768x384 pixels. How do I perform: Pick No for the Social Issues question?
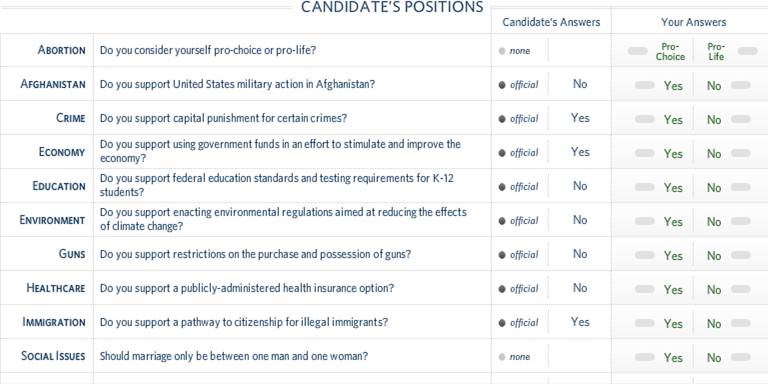(x=714, y=358)
